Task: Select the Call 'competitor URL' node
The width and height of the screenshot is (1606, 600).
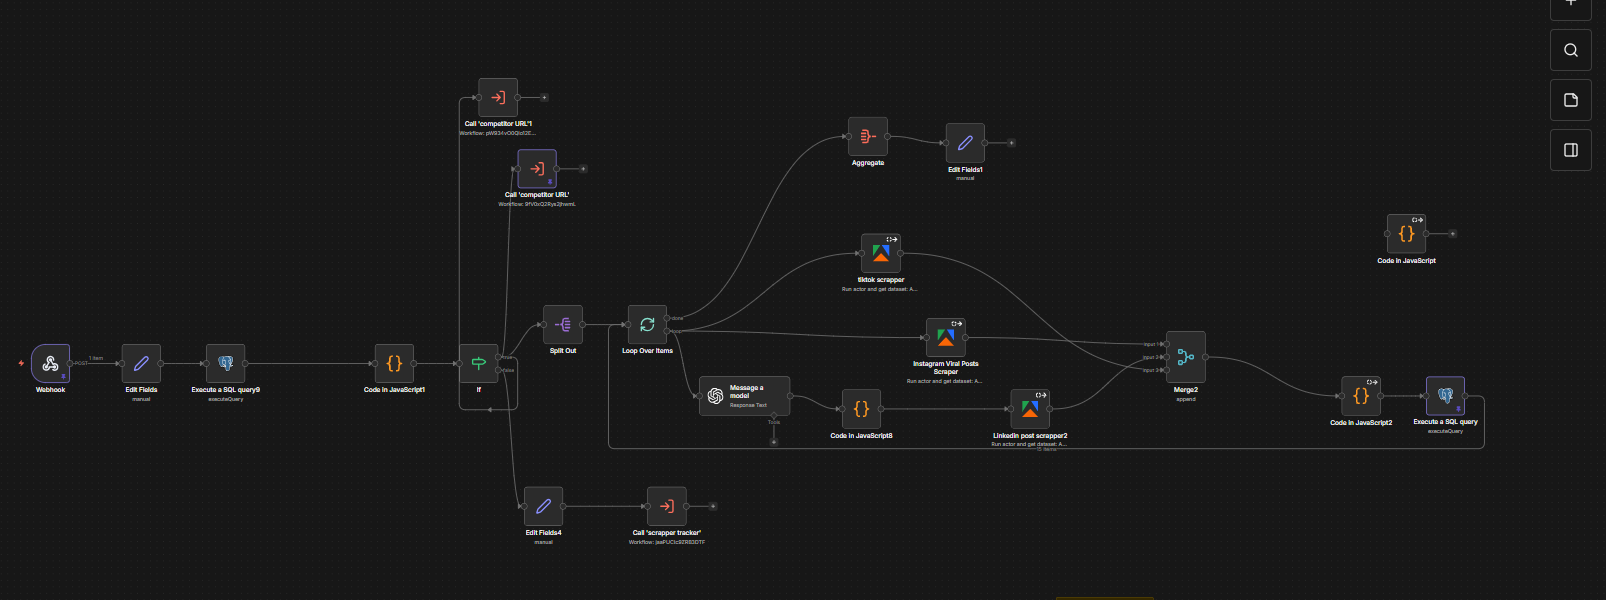Action: pyautogui.click(x=537, y=169)
